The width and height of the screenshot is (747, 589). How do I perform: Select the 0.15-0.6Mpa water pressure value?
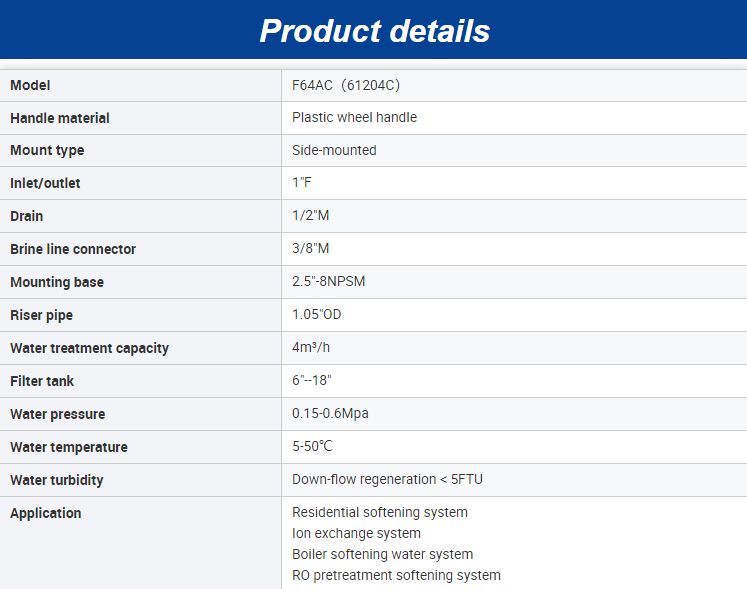pyautogui.click(x=331, y=414)
